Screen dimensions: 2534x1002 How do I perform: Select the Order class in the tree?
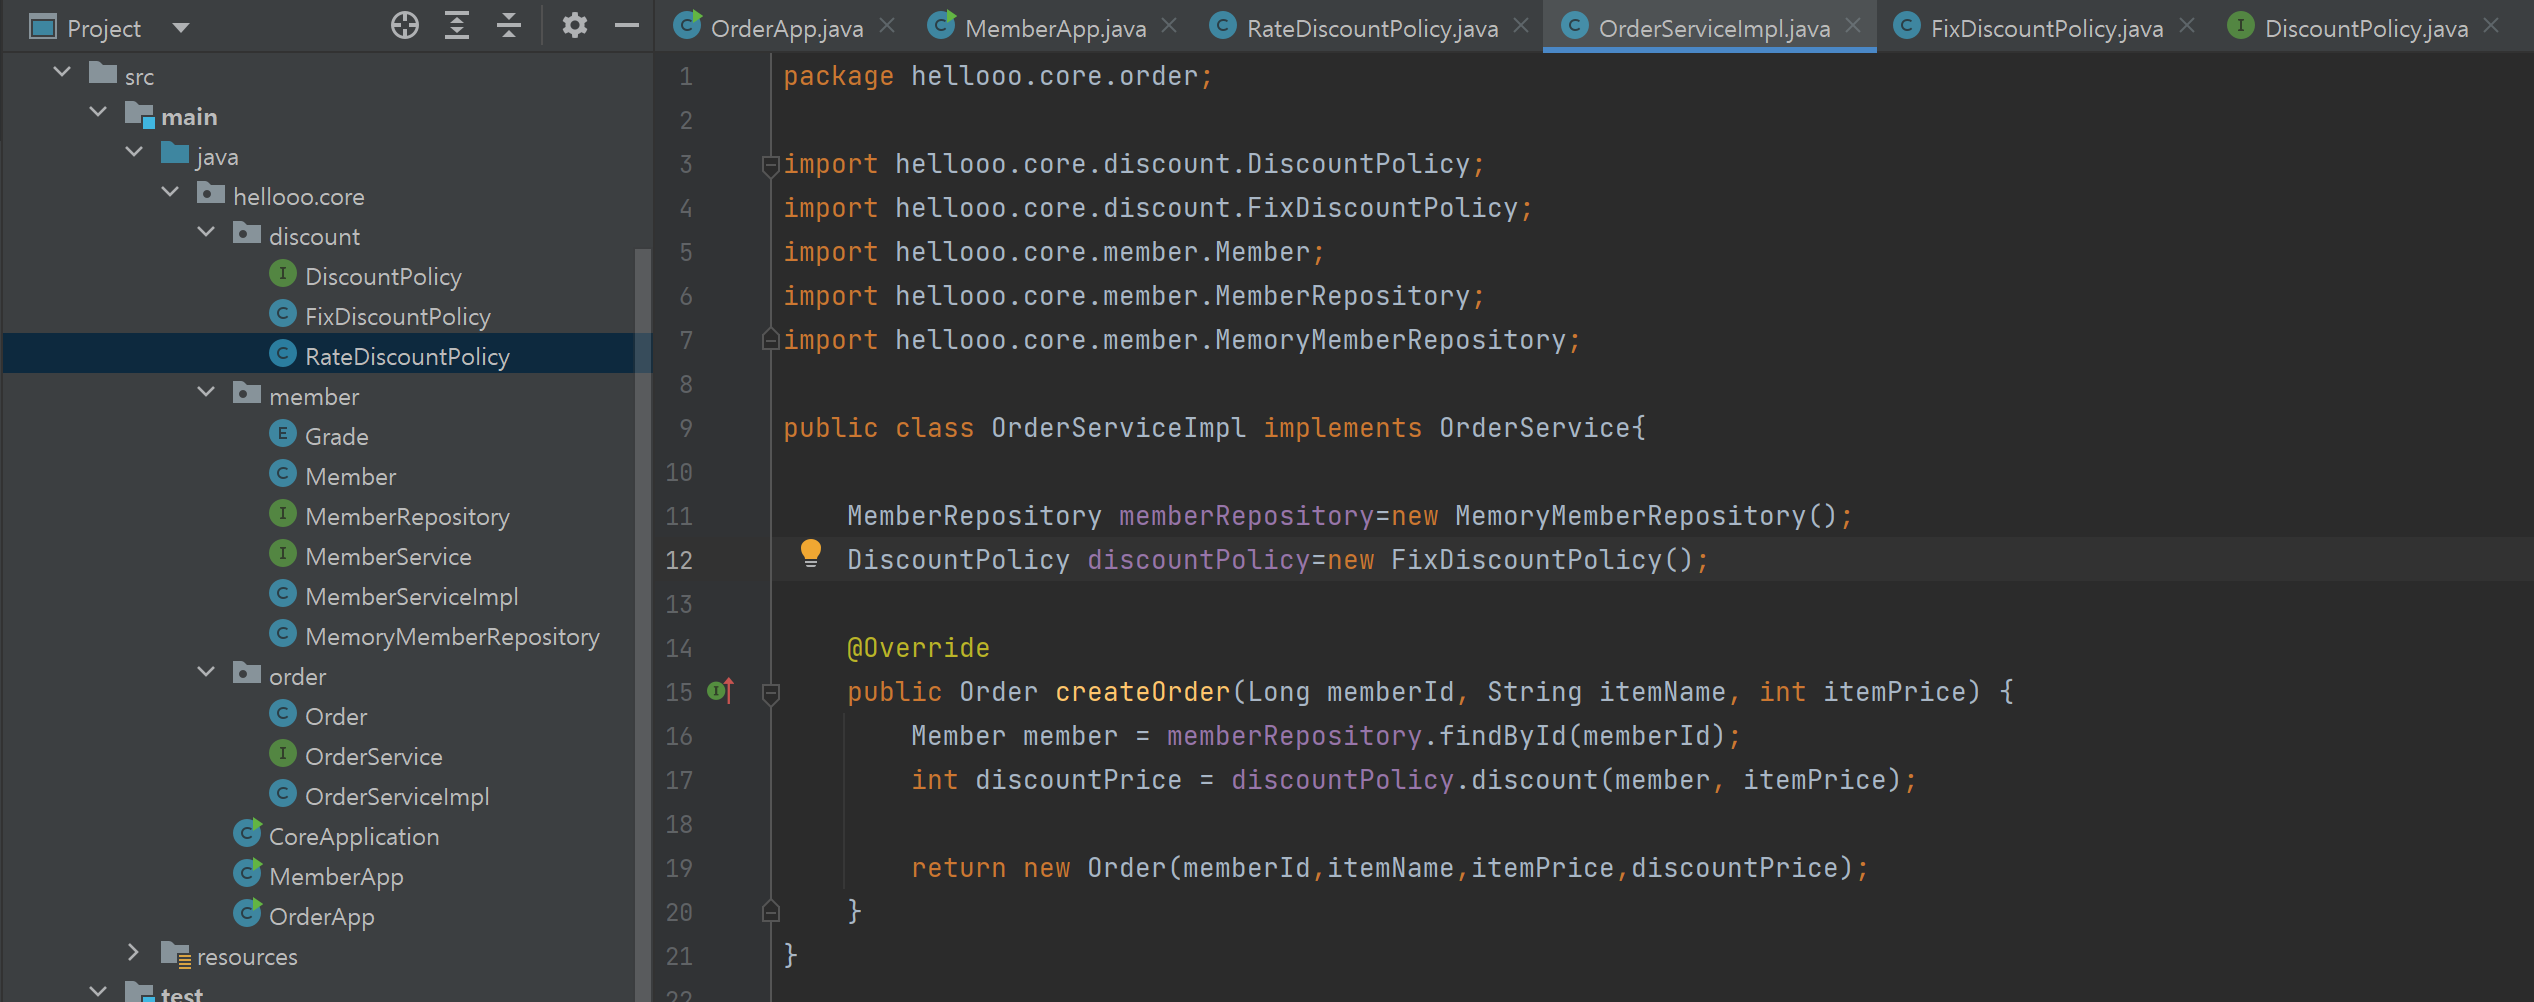[336, 716]
